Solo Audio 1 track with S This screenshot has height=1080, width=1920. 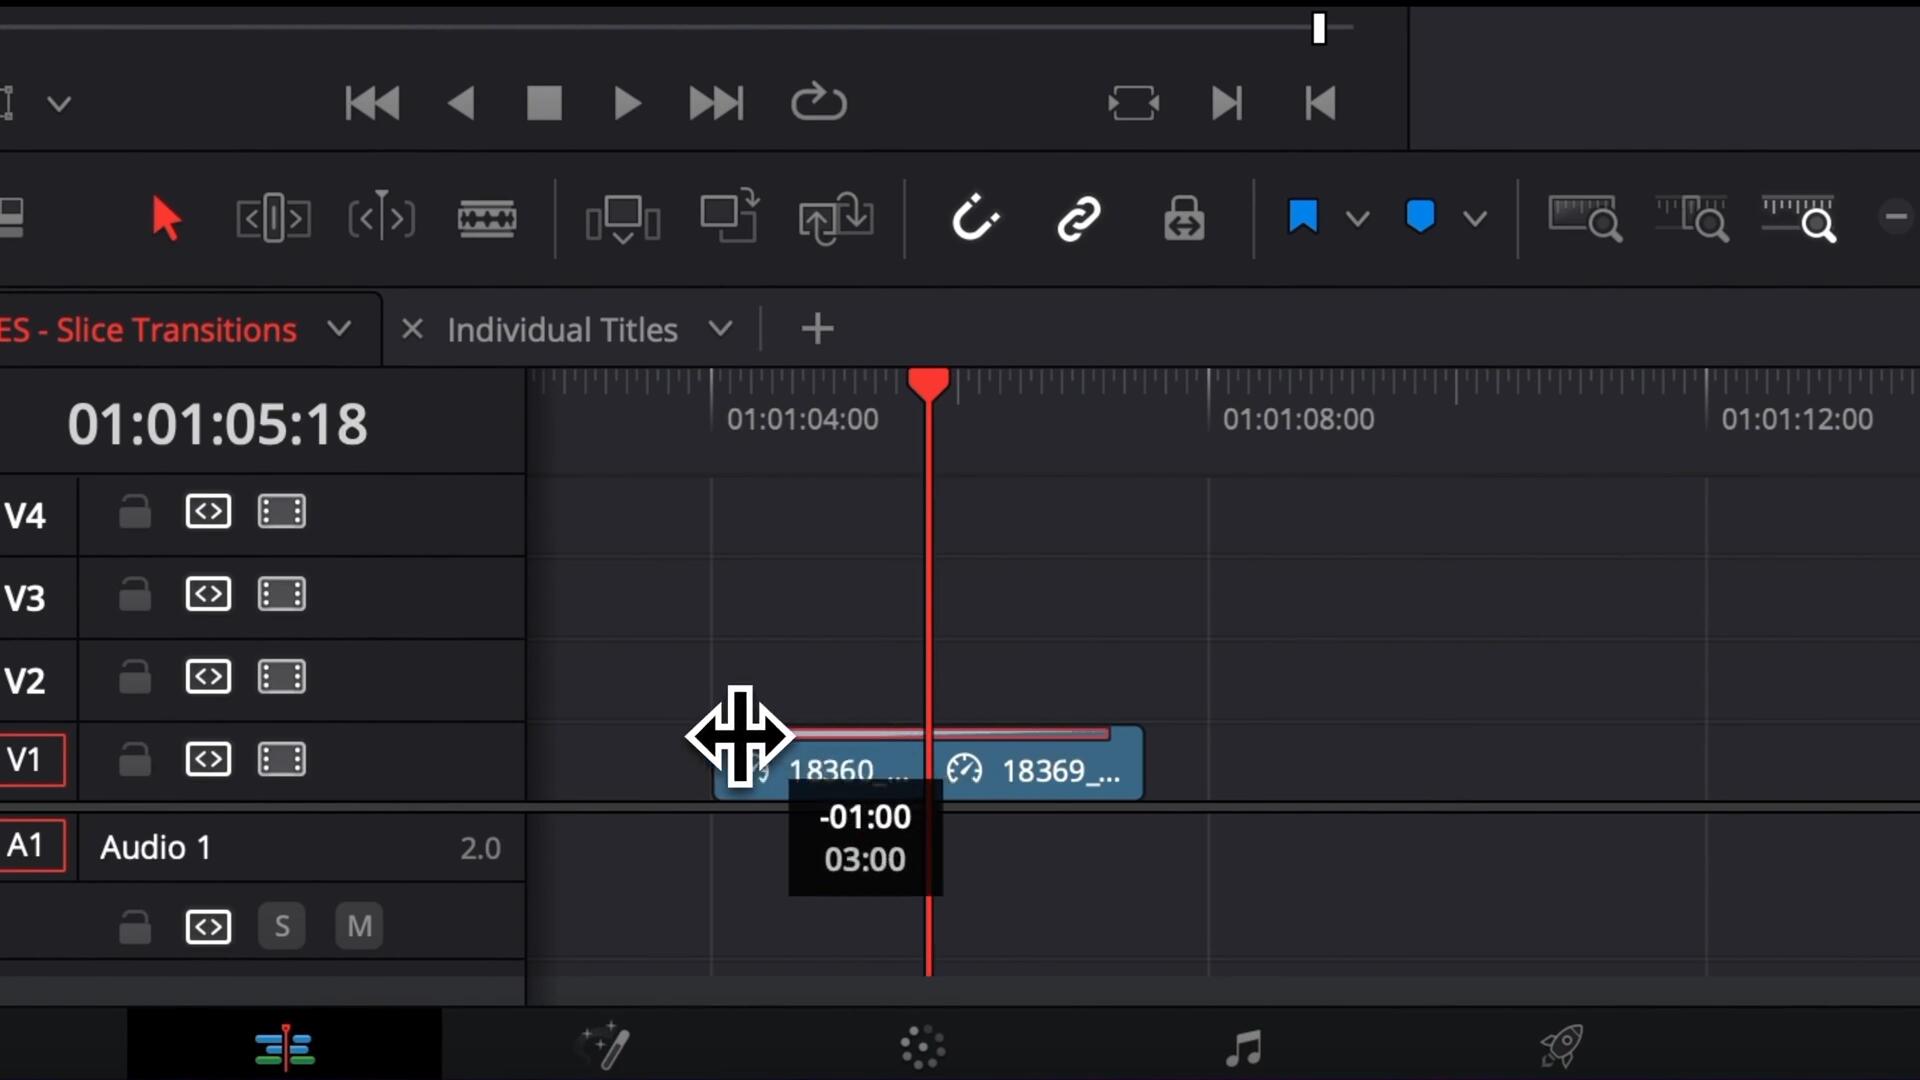click(x=282, y=926)
